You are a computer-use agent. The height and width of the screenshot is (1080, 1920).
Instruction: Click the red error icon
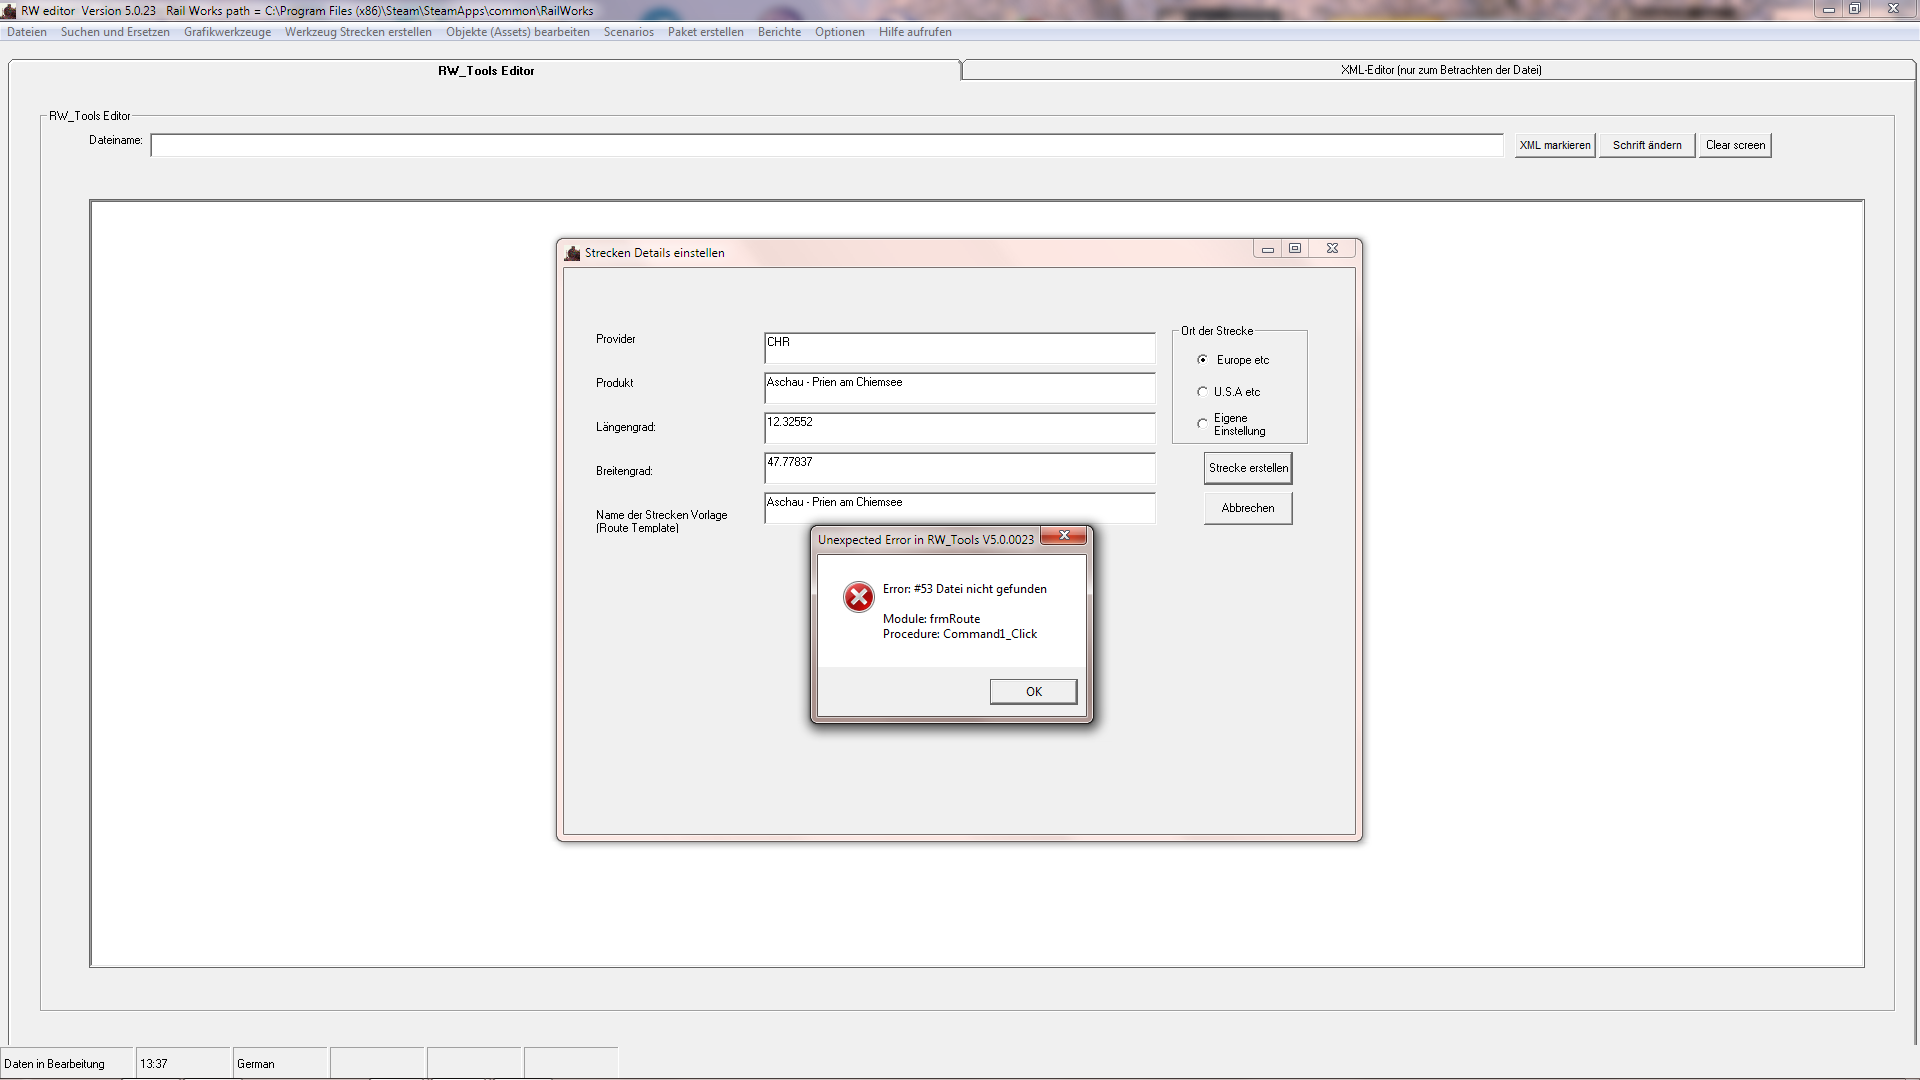[858, 597]
